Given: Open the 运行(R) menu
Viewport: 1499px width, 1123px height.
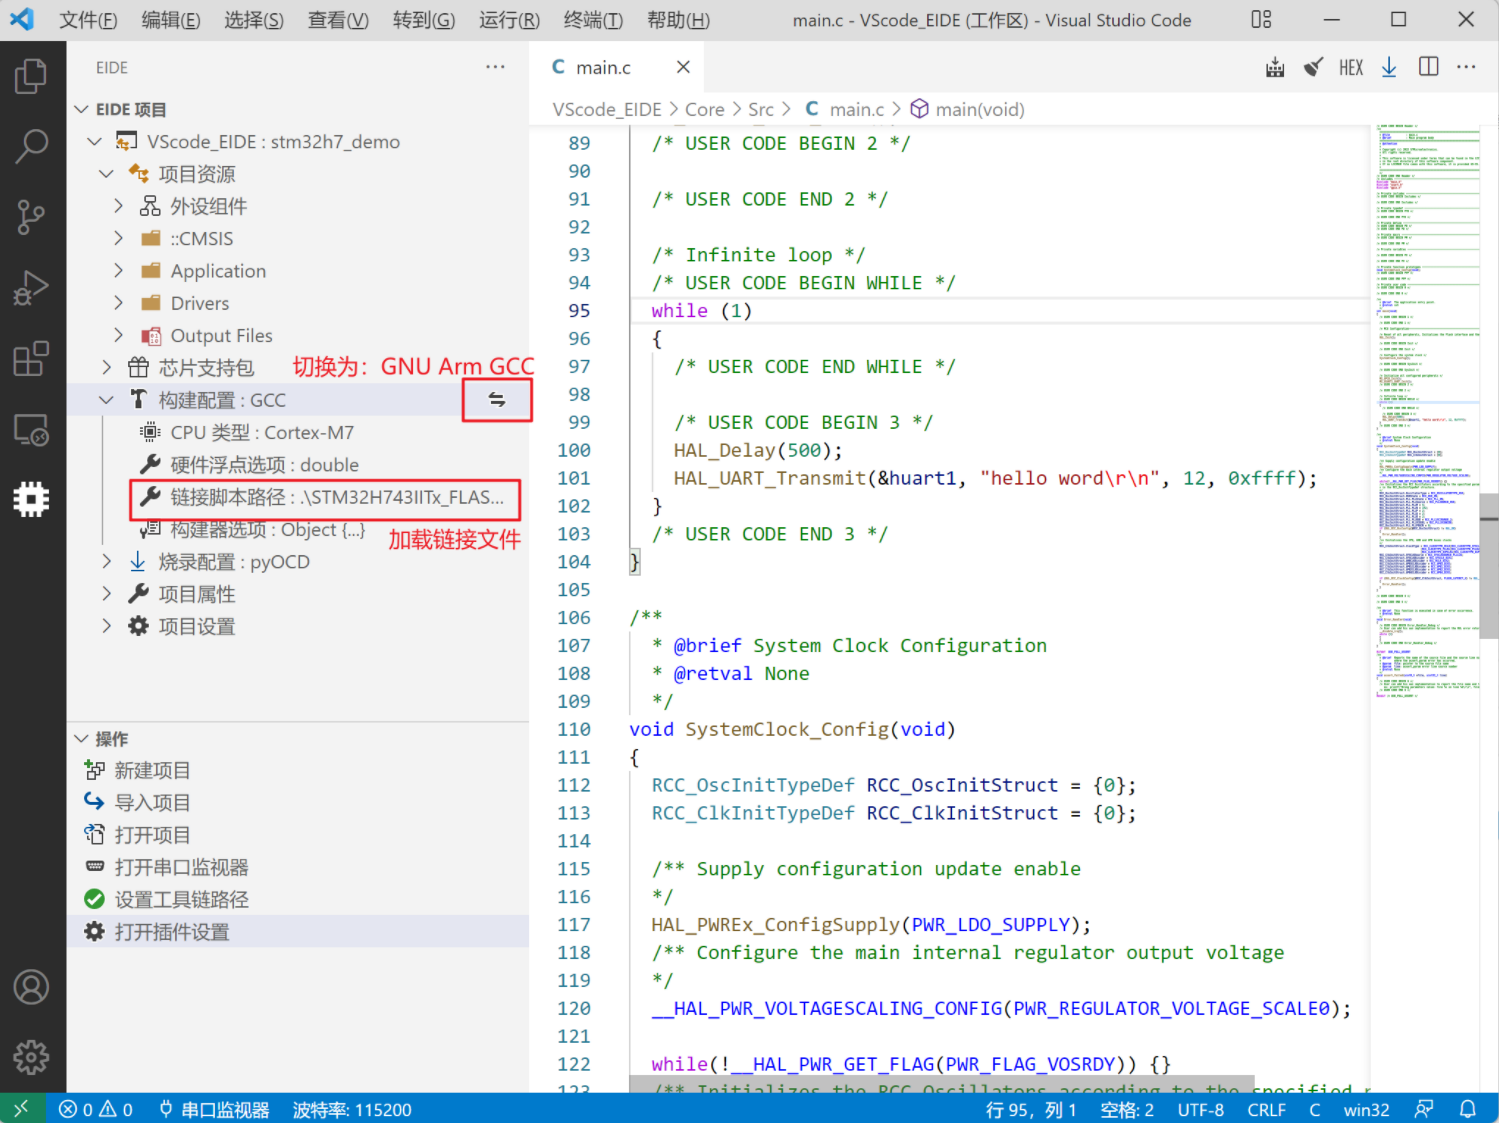Looking at the screenshot, I should click(x=509, y=20).
